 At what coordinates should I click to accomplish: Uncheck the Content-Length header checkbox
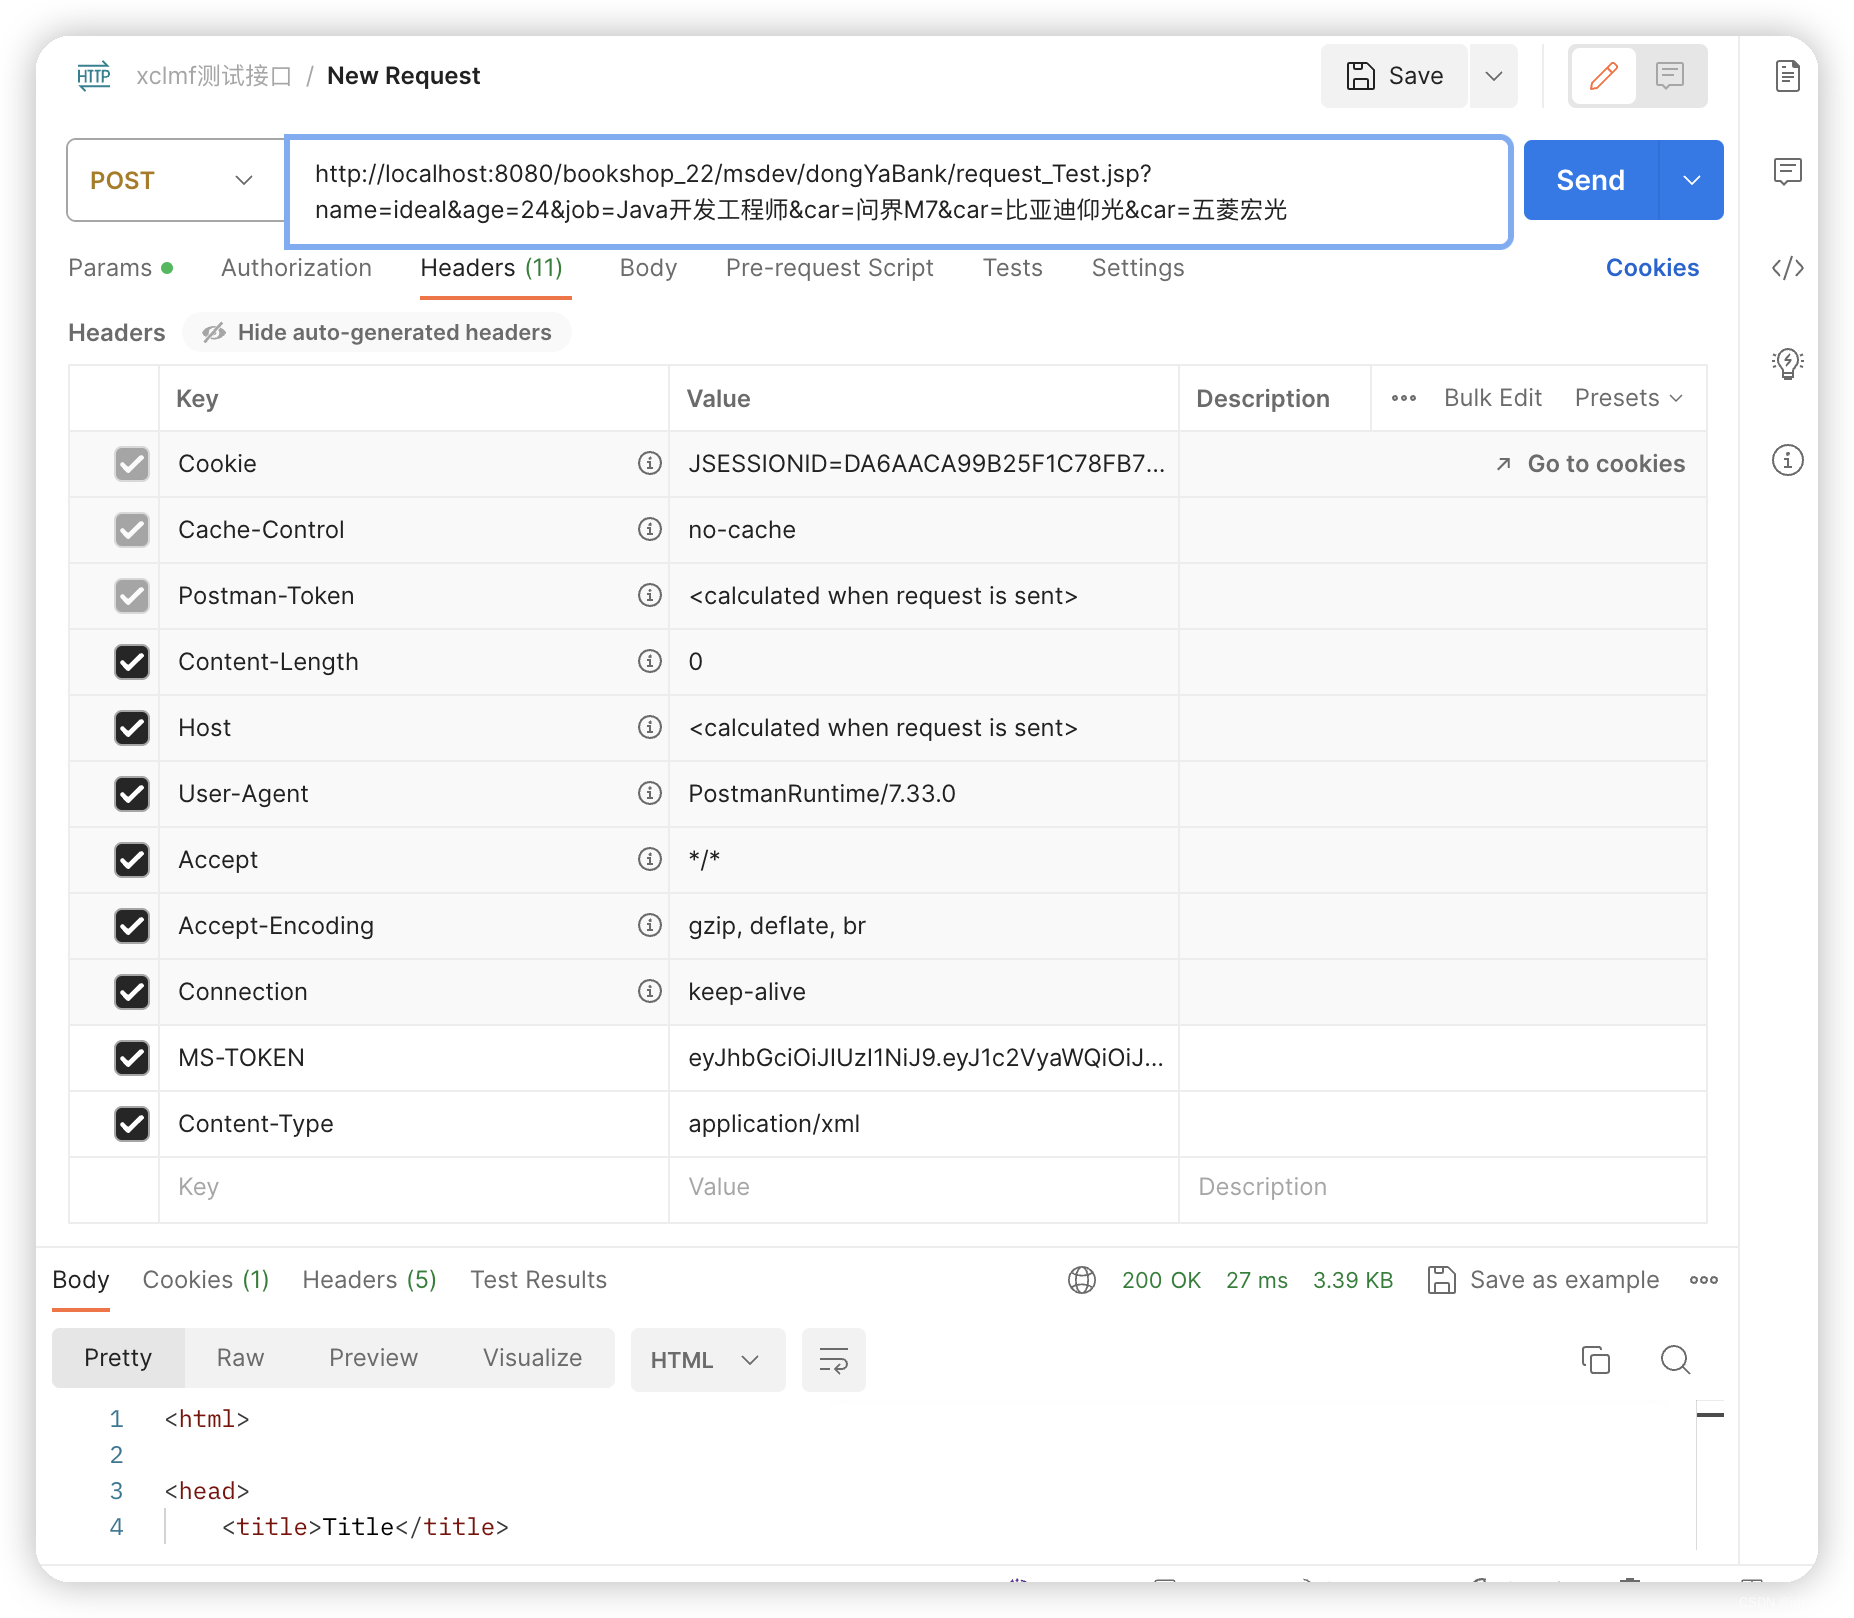coord(132,662)
